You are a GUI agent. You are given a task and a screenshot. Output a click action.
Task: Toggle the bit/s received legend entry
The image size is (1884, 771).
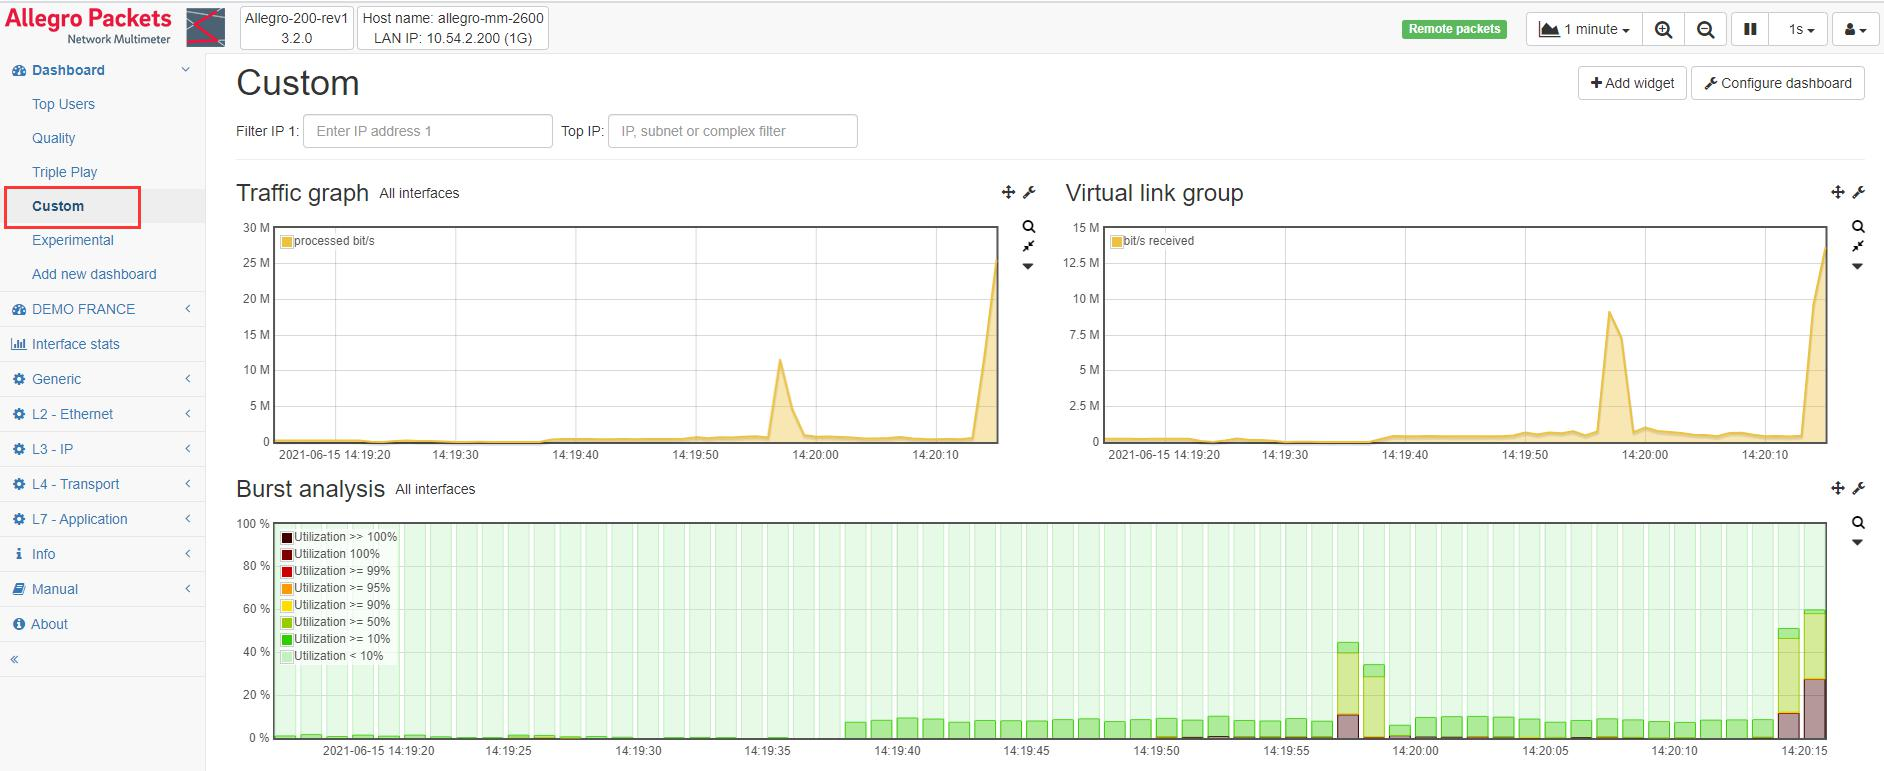(1157, 241)
